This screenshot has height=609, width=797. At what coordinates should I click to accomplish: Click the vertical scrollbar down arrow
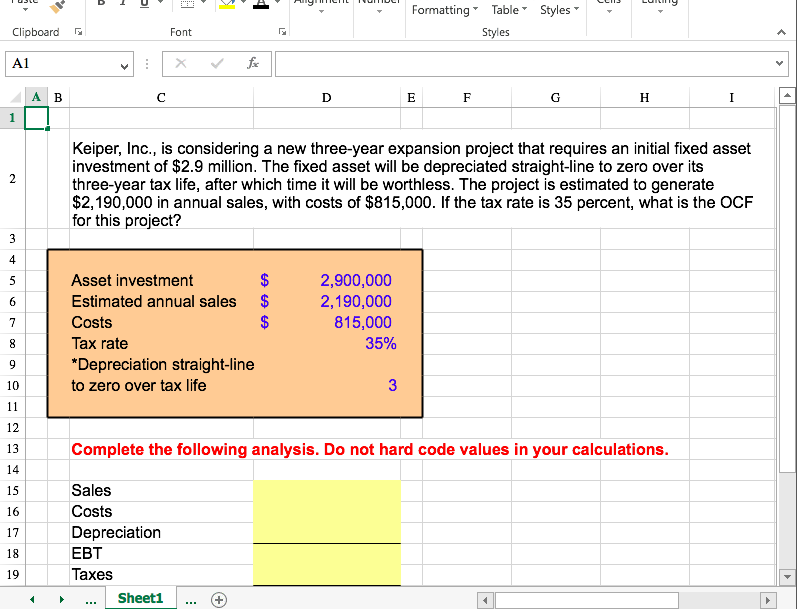coord(787,577)
